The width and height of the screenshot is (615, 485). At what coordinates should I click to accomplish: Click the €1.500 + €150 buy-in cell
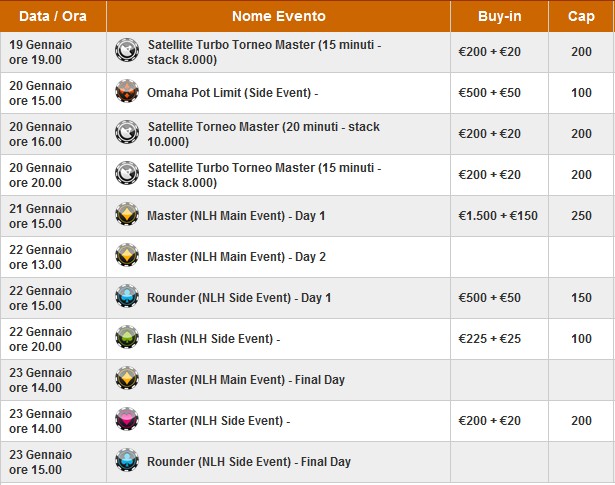498,215
